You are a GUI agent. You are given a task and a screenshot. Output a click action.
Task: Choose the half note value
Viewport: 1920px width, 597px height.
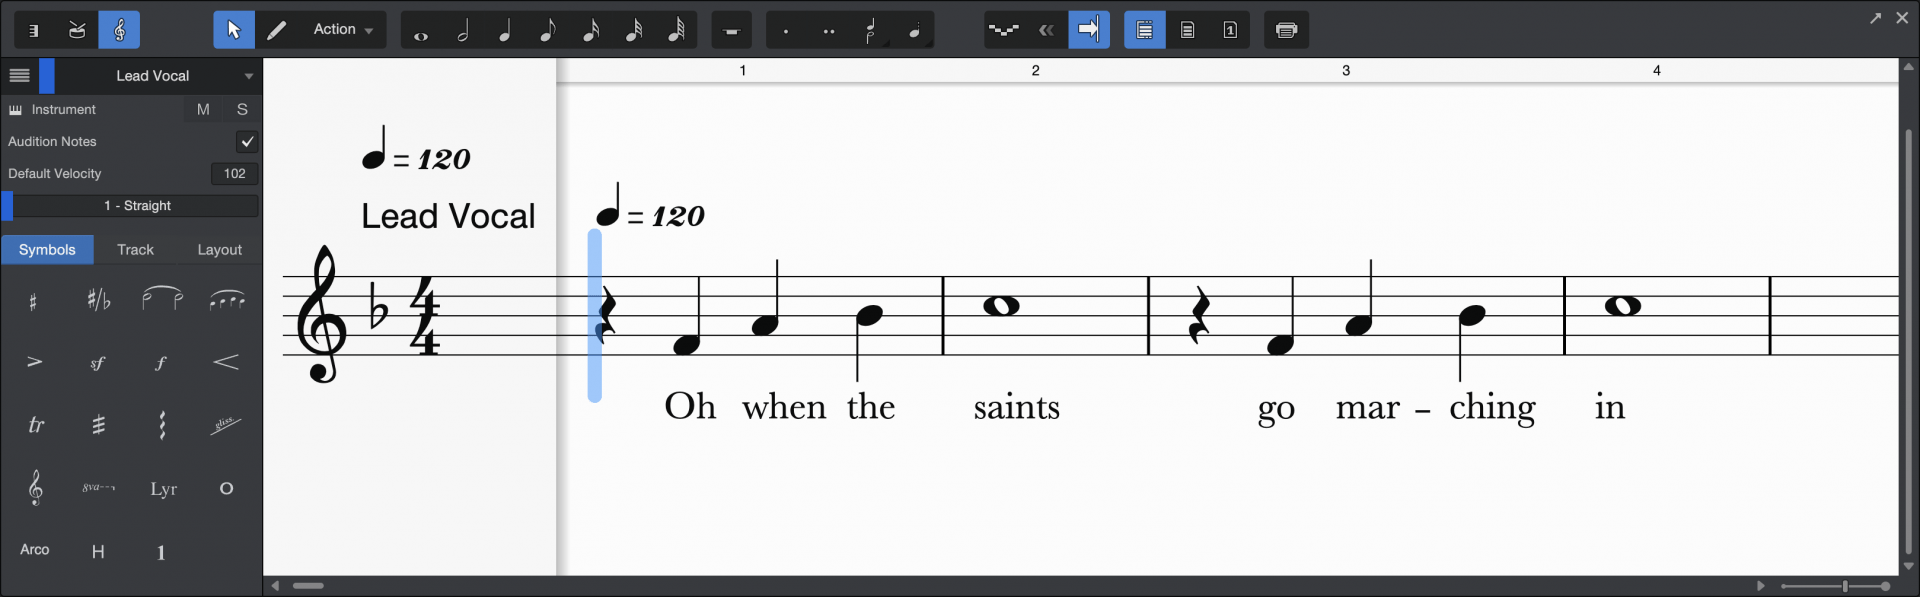(463, 30)
